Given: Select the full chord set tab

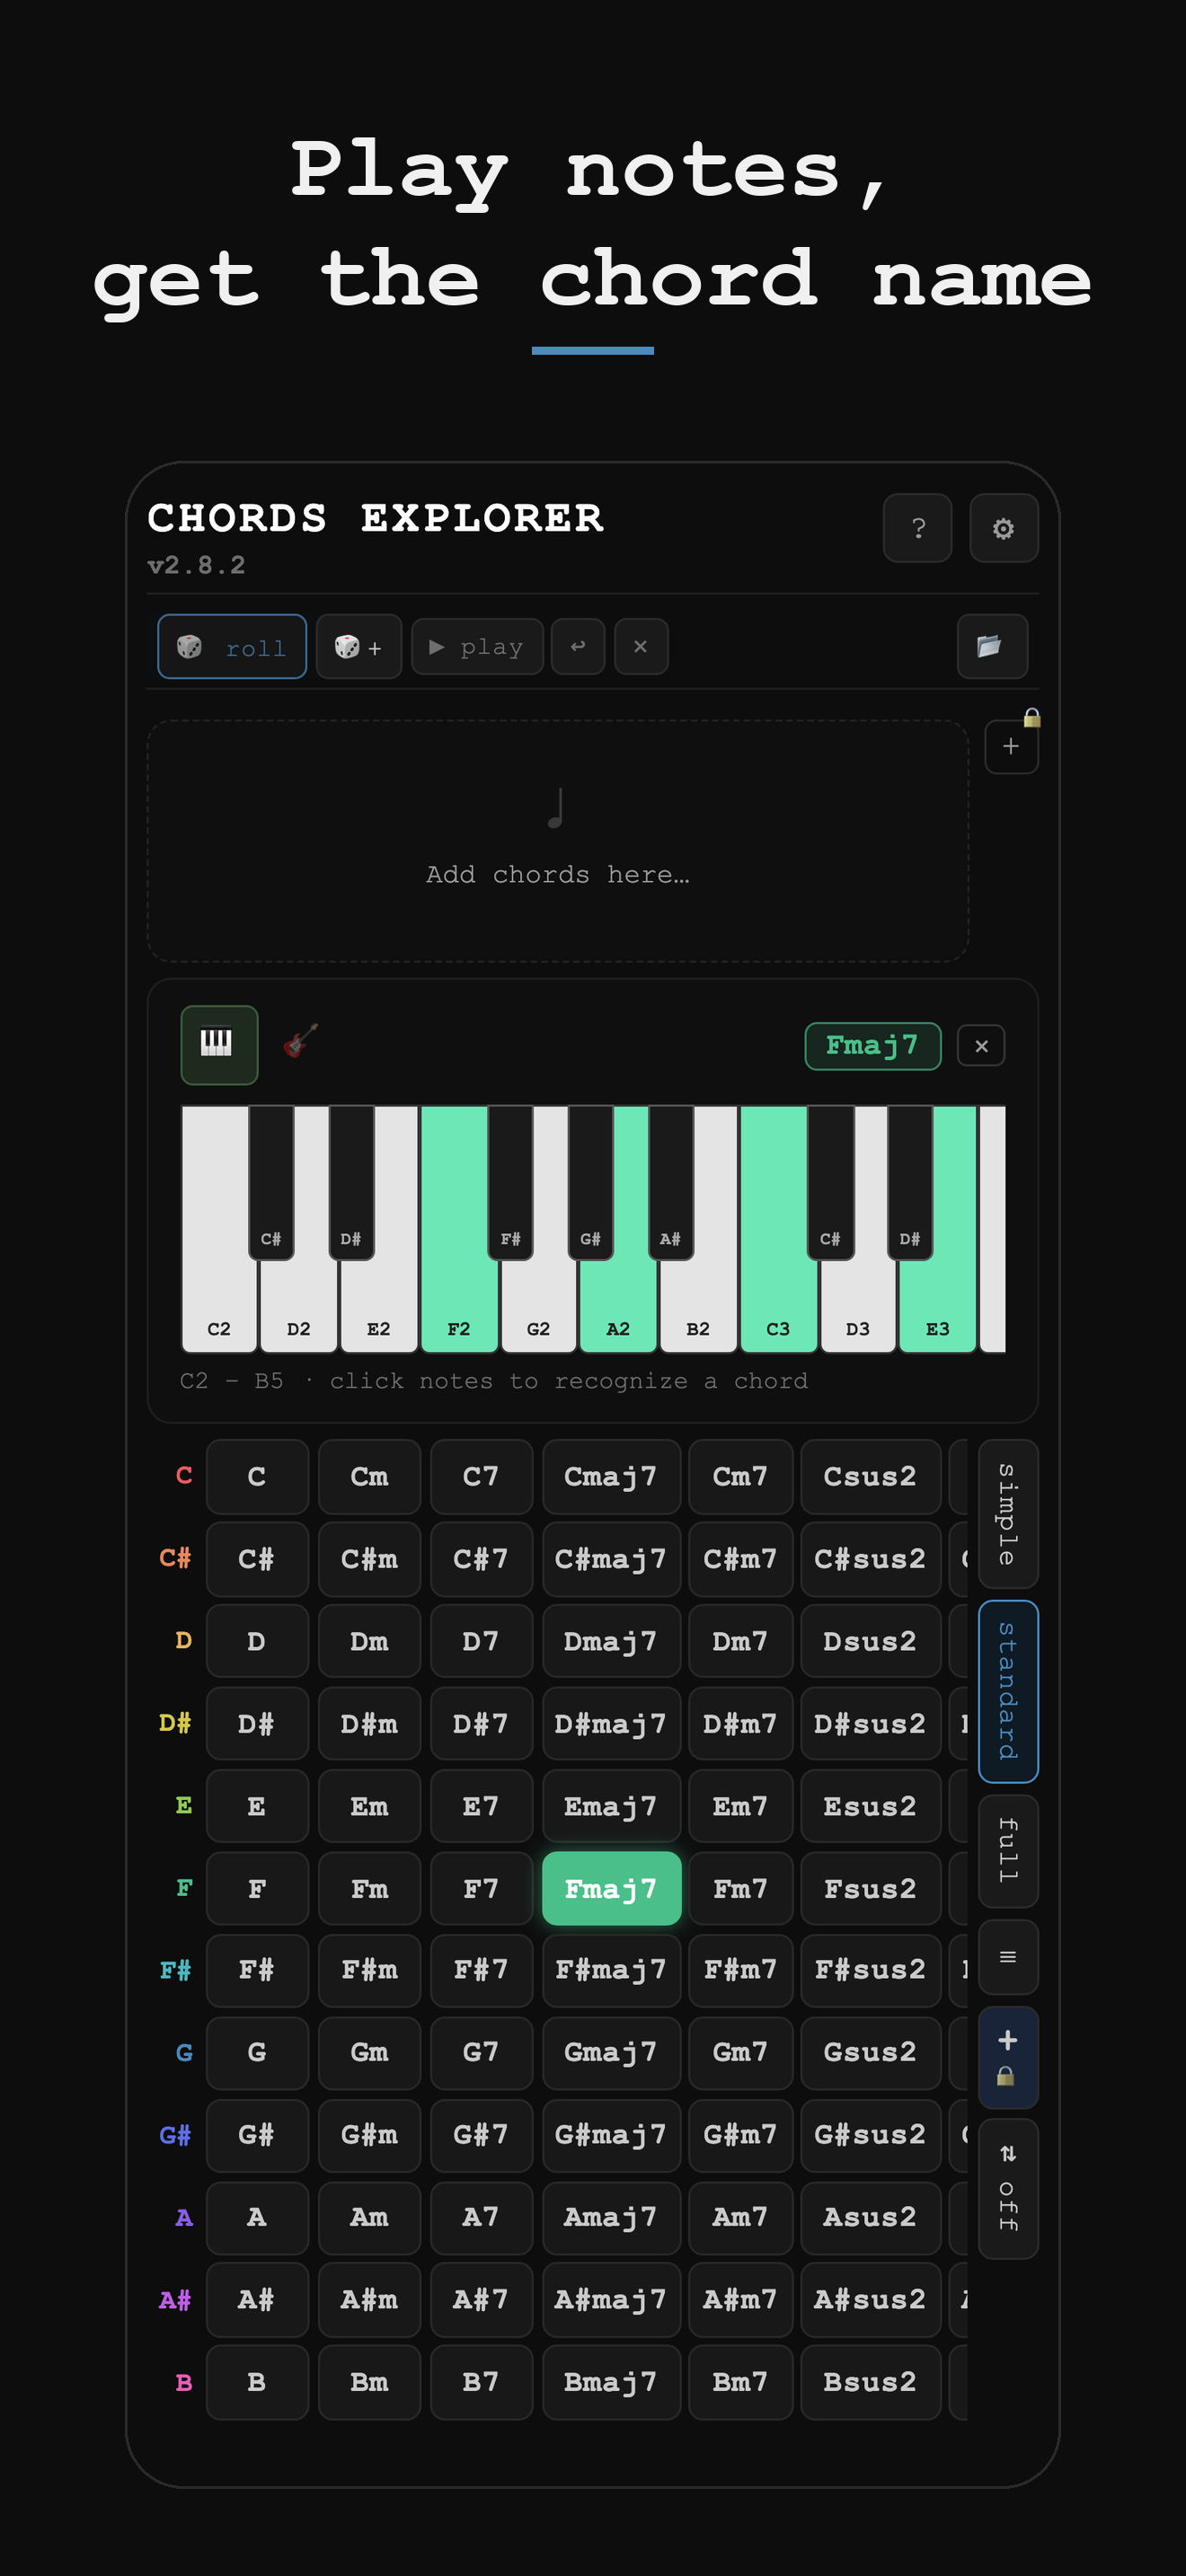Looking at the screenshot, I should coord(1008,1851).
